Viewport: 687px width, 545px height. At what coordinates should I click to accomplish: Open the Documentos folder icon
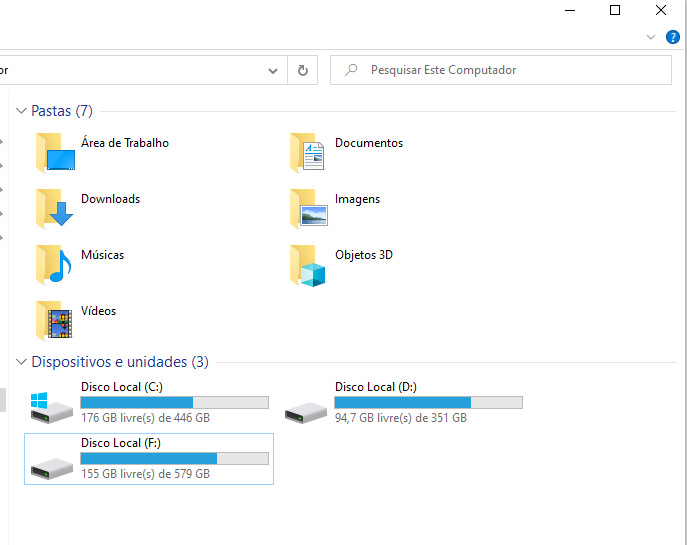[x=308, y=152]
